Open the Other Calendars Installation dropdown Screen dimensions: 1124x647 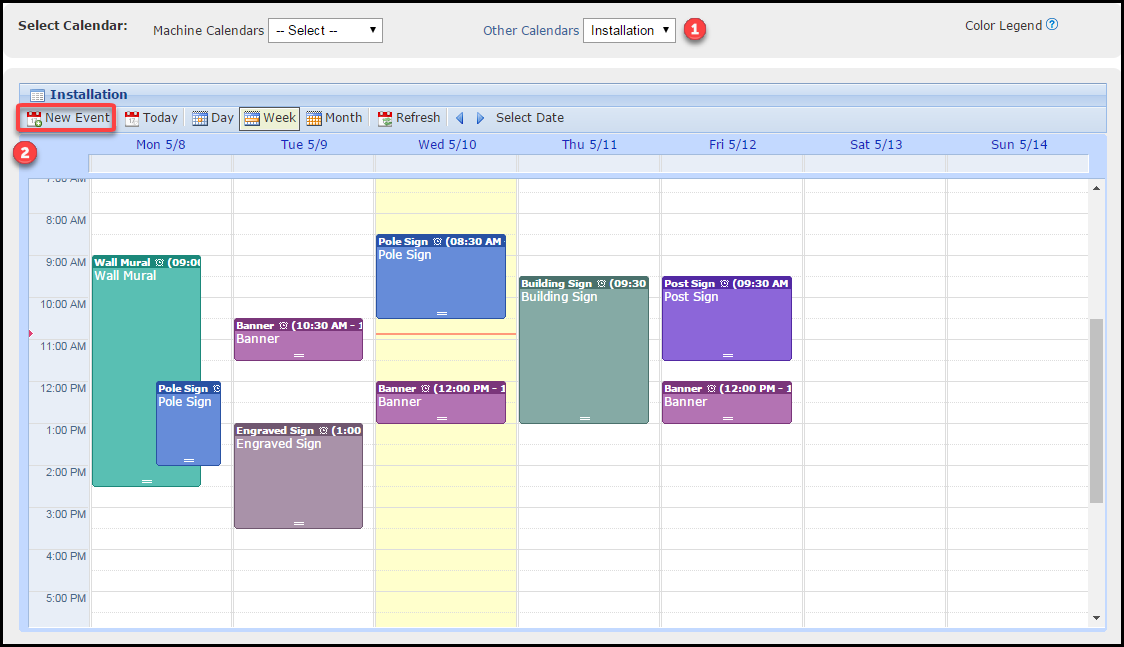coord(629,30)
